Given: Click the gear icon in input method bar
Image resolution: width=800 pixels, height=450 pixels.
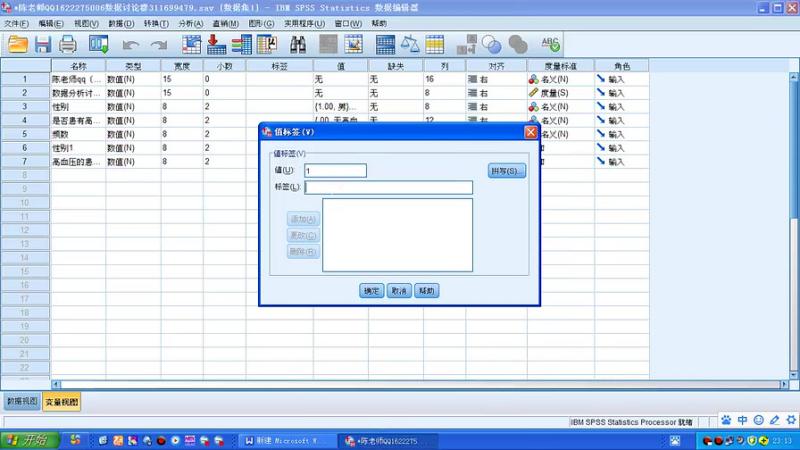Looking at the screenshot, I should coord(791,420).
